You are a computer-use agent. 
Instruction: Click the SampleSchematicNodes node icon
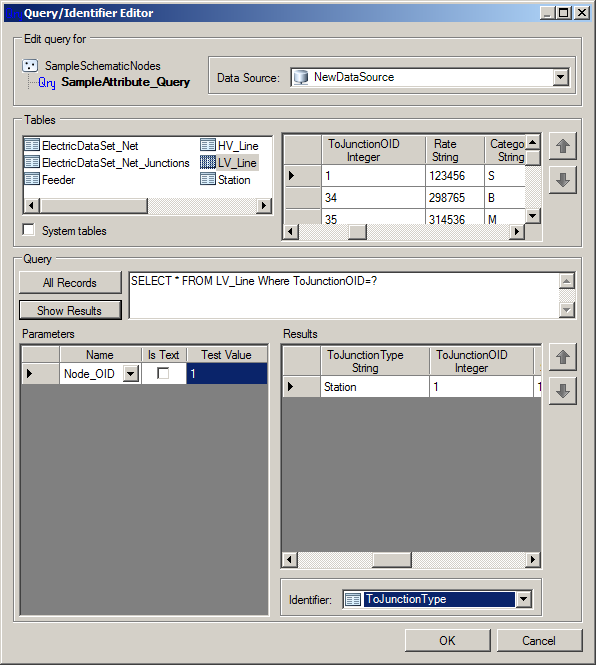click(x=30, y=65)
